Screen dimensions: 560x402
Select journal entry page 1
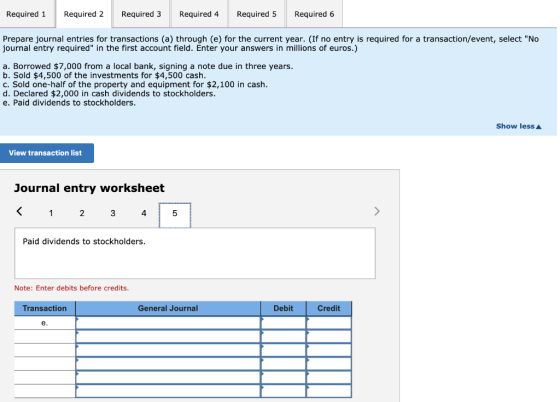coord(51,213)
